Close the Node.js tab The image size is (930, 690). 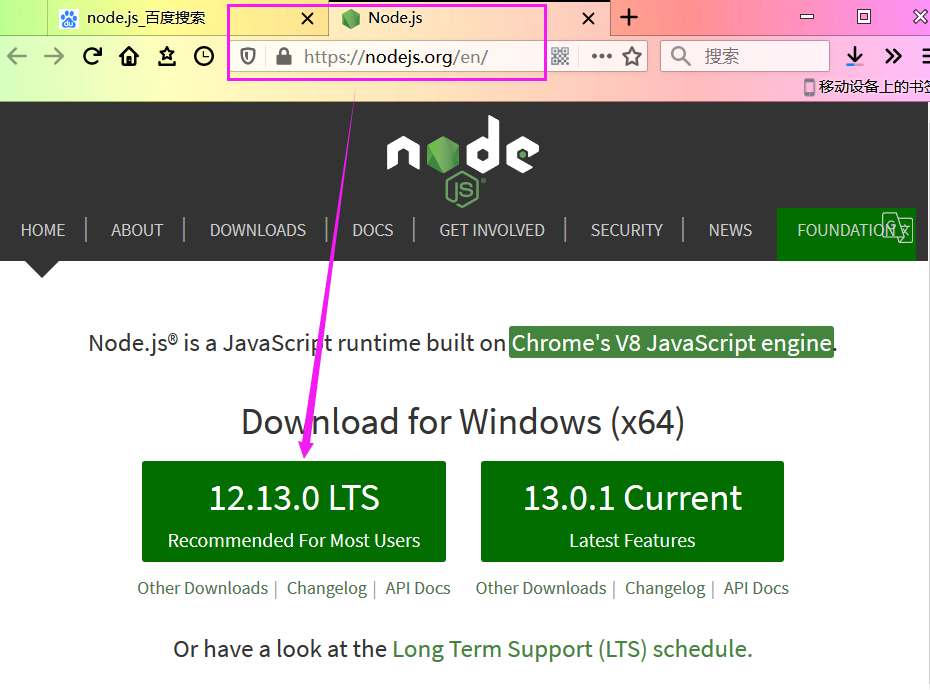tap(588, 19)
